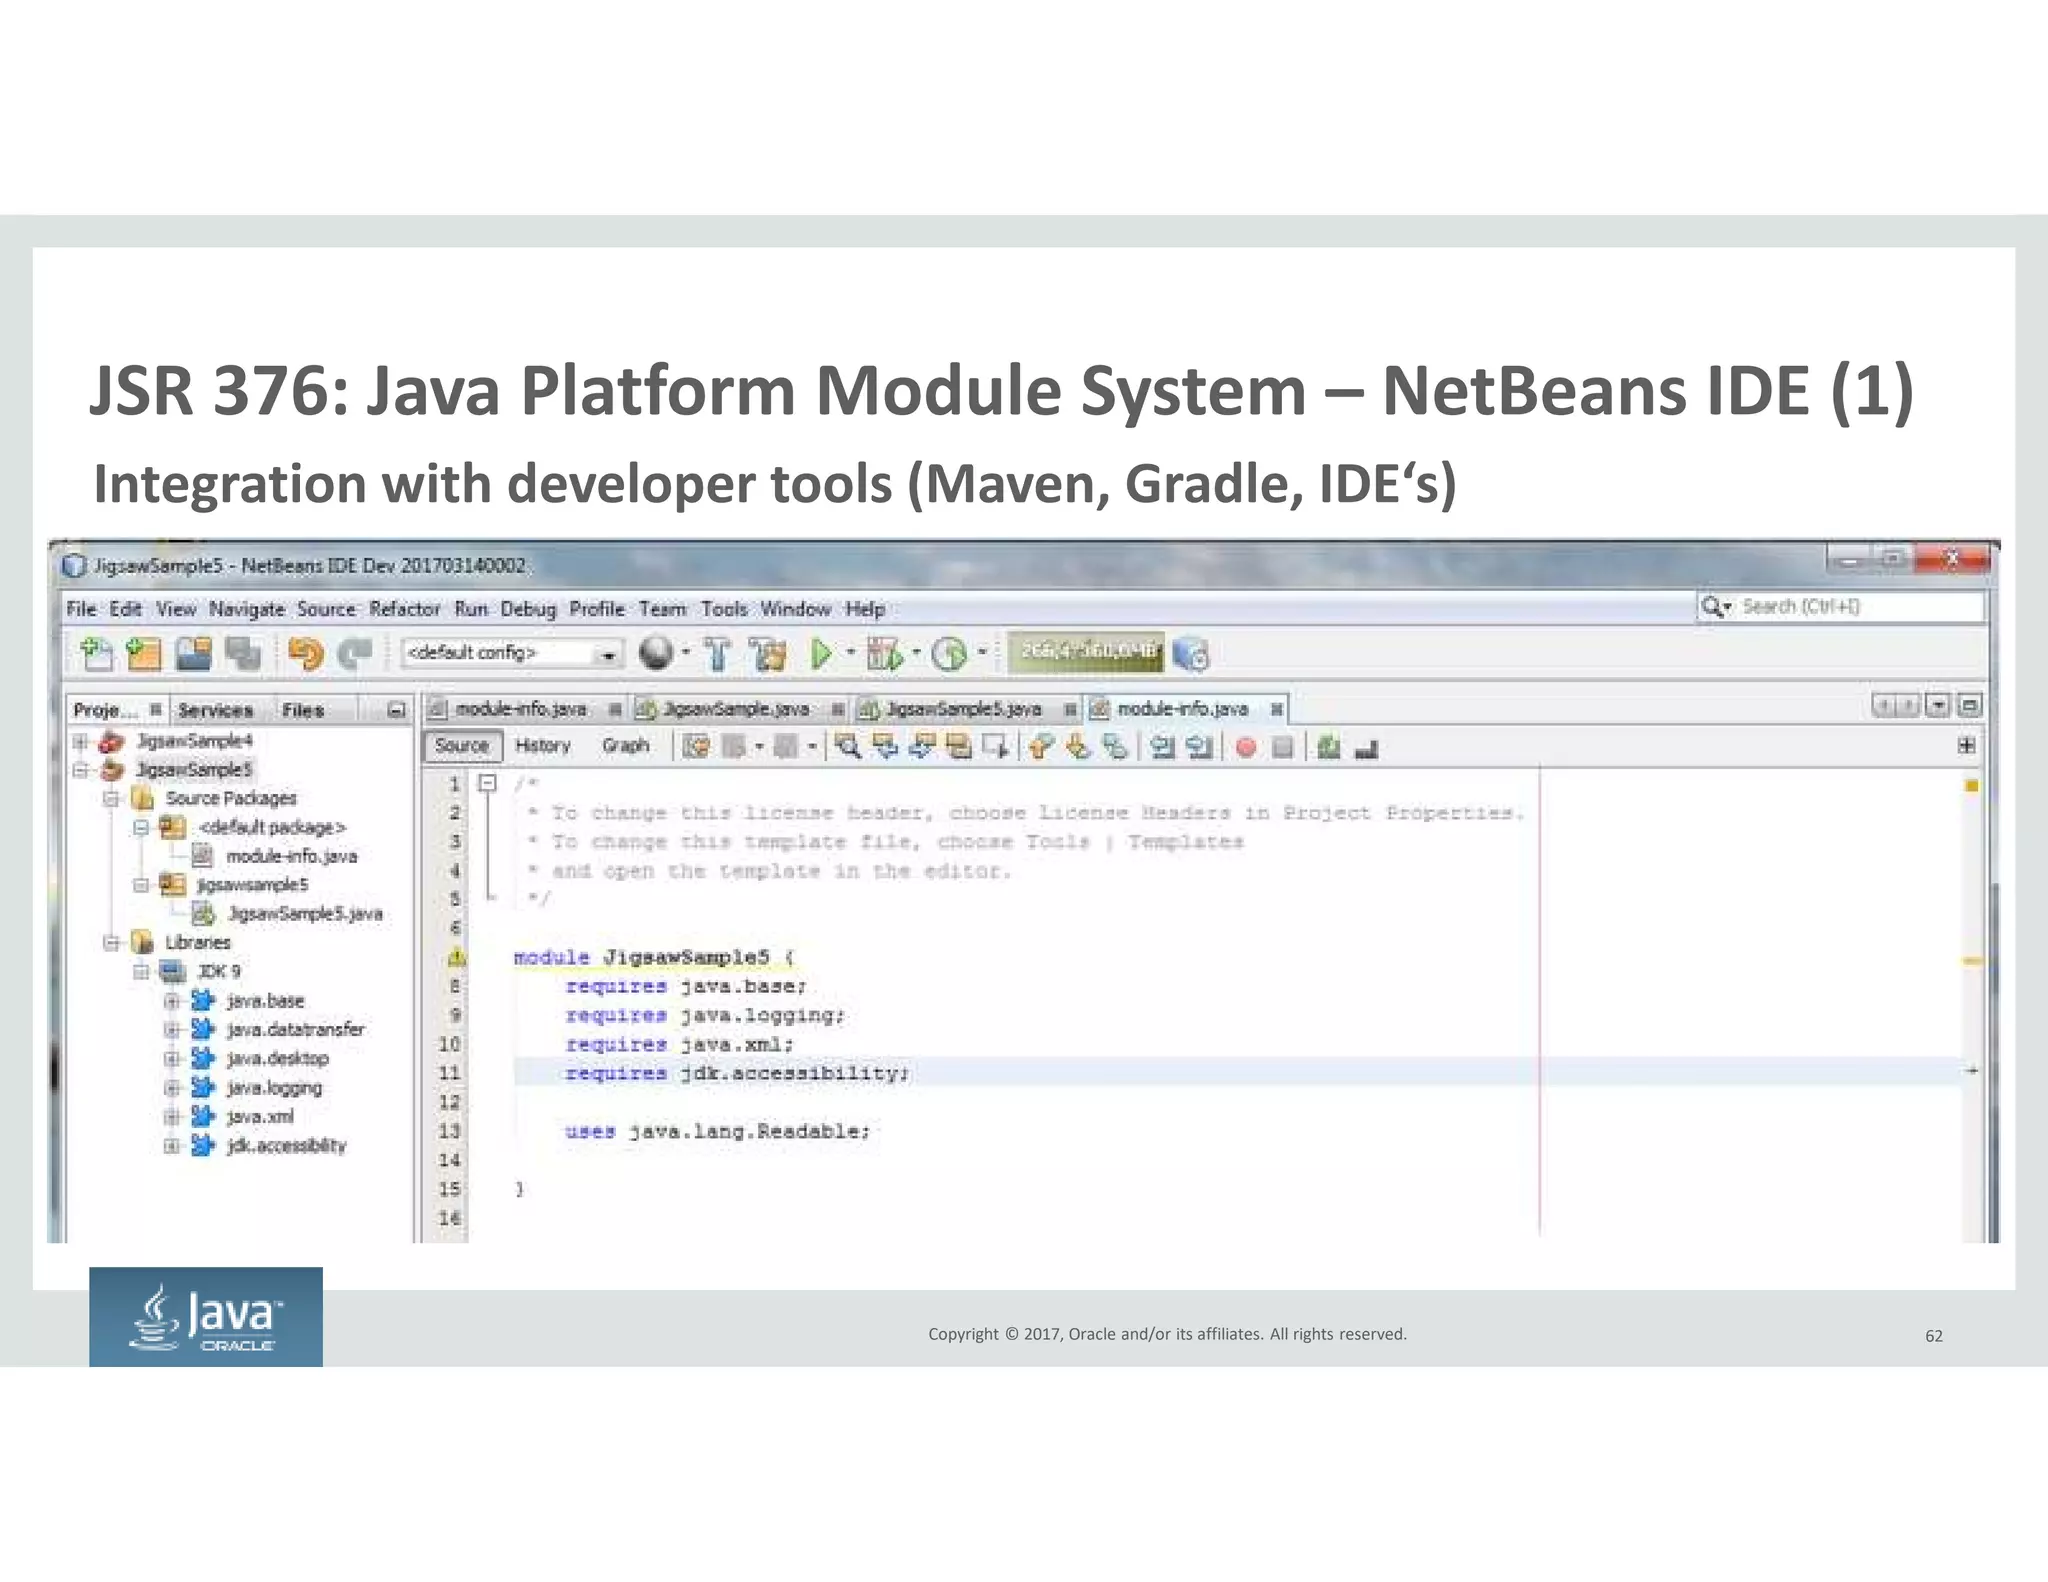The width and height of the screenshot is (2048, 1582).
Task: Click the Previous Bookmark icon
Action: tap(1041, 747)
